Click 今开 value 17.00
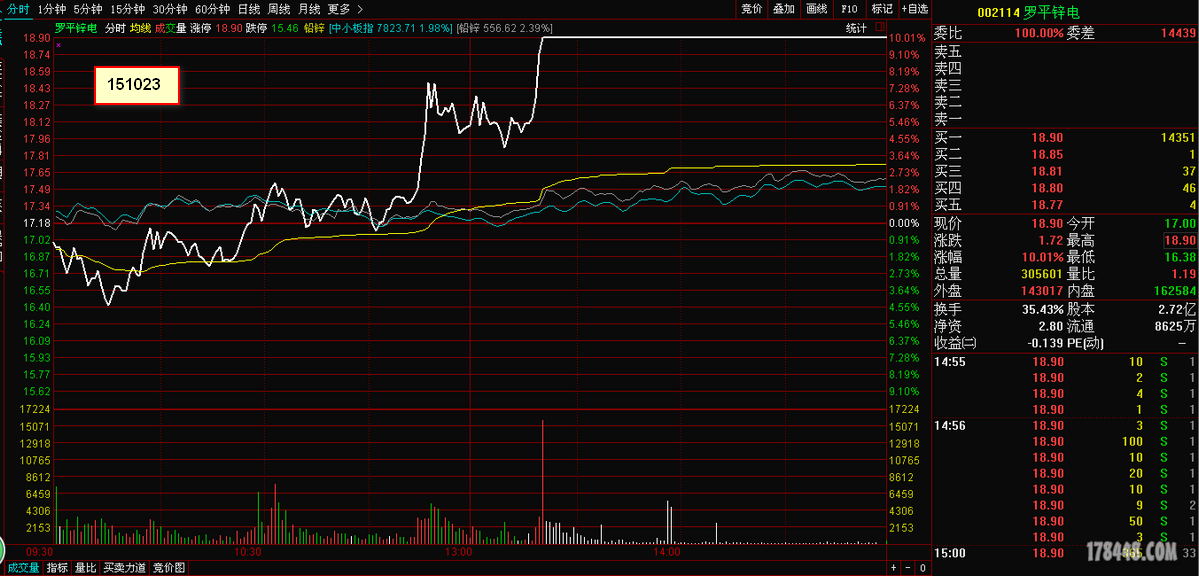1199x576 pixels. click(1178, 224)
